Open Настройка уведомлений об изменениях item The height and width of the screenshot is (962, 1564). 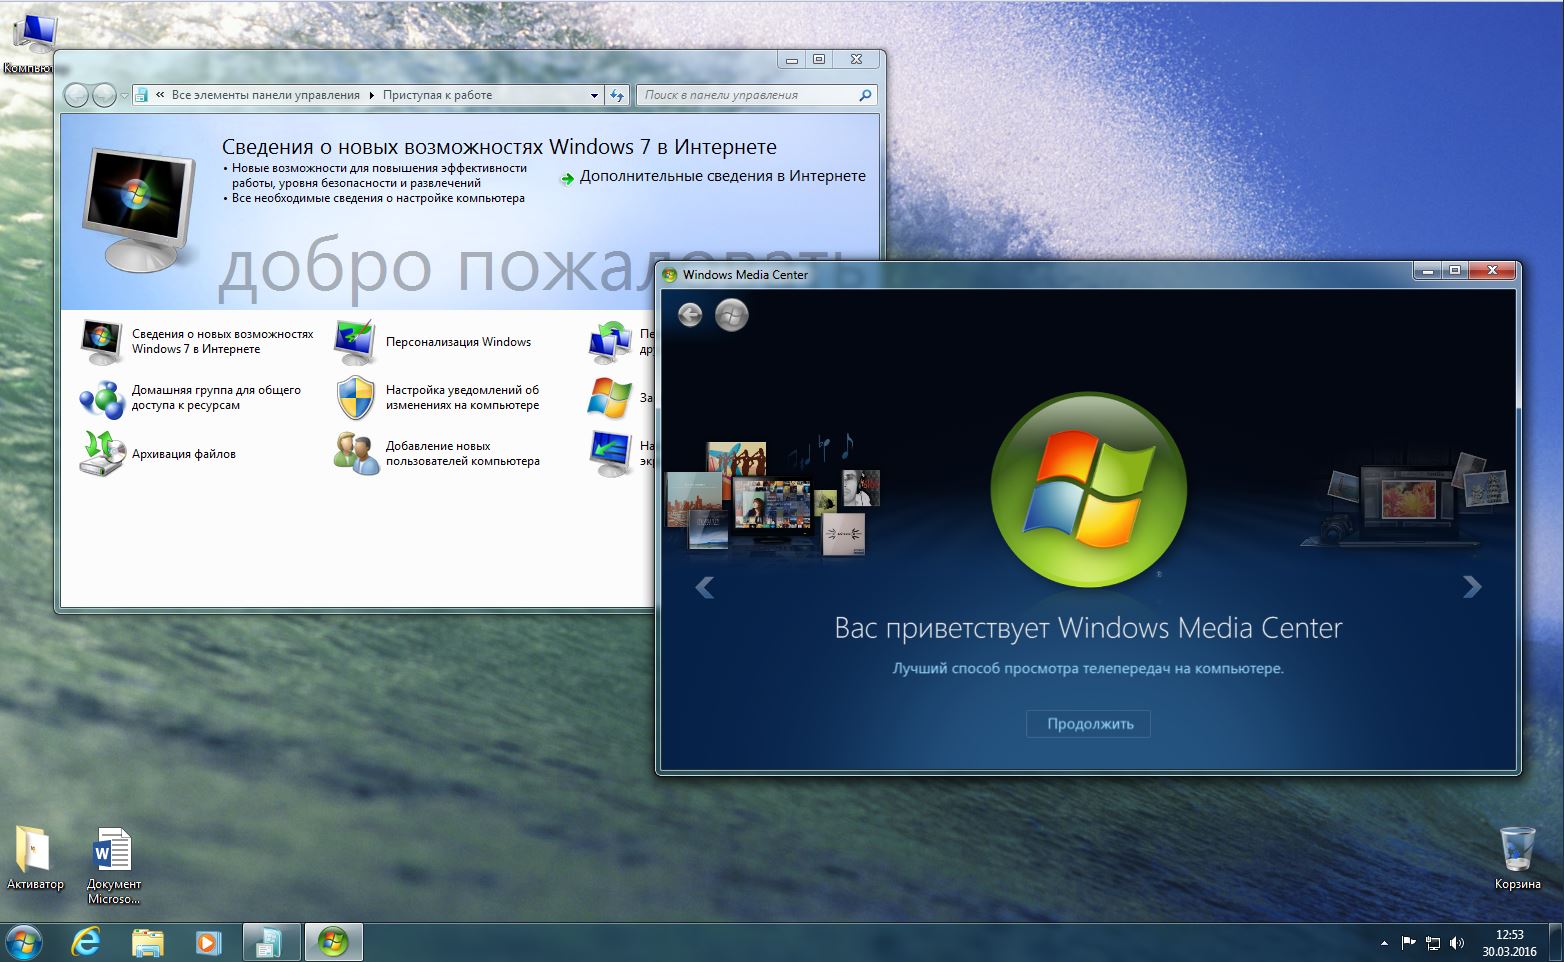point(462,398)
